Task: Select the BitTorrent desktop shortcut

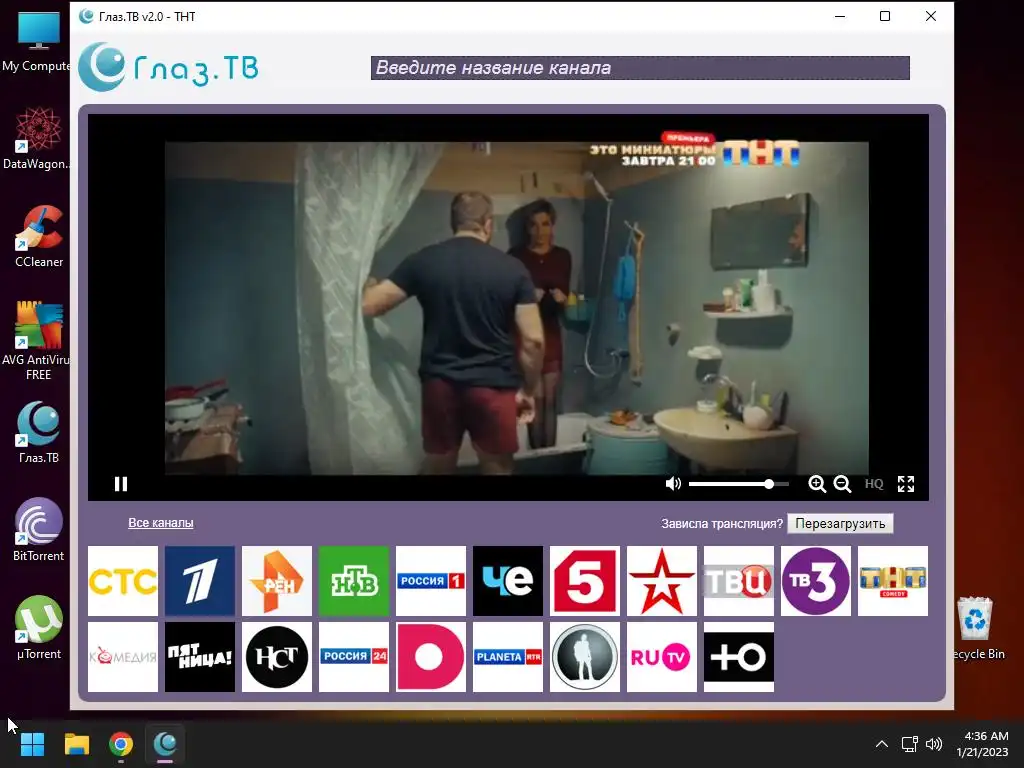Action: (x=39, y=530)
